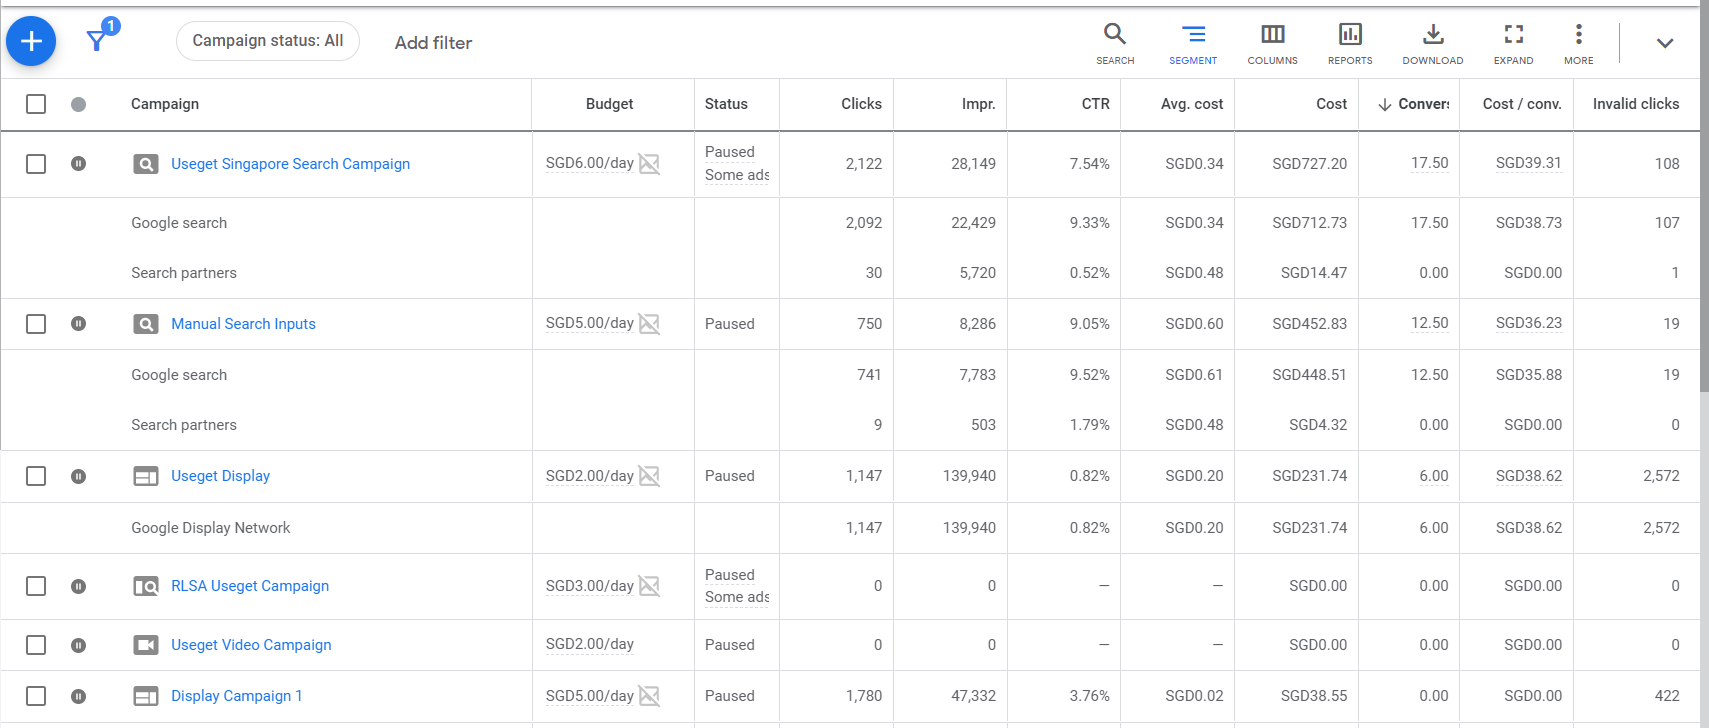Click budget icon next to SGD6.00/day
Image resolution: width=1709 pixels, height=728 pixels.
pyautogui.click(x=649, y=164)
